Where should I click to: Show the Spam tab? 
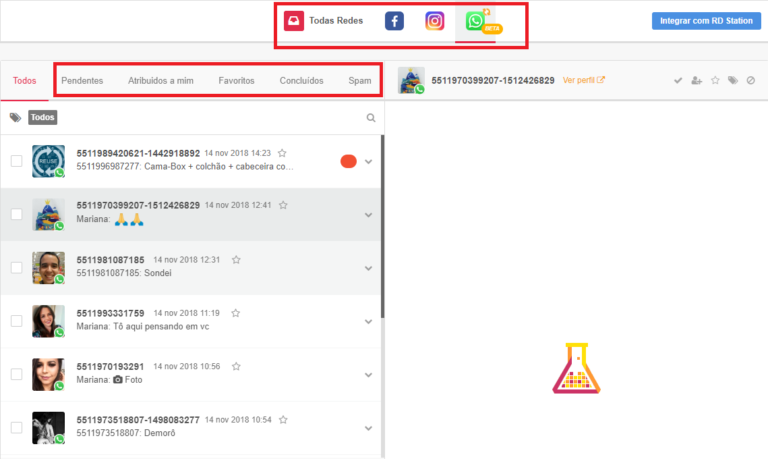coord(360,81)
